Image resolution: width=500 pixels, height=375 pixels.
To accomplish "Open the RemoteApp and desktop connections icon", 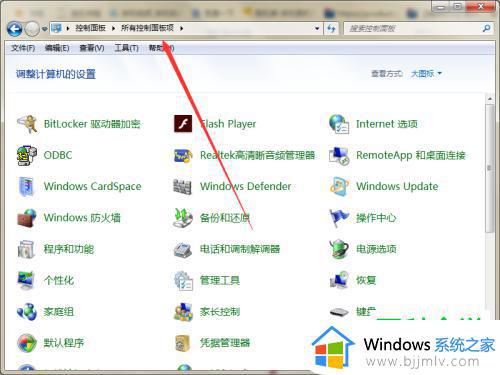I will [339, 155].
